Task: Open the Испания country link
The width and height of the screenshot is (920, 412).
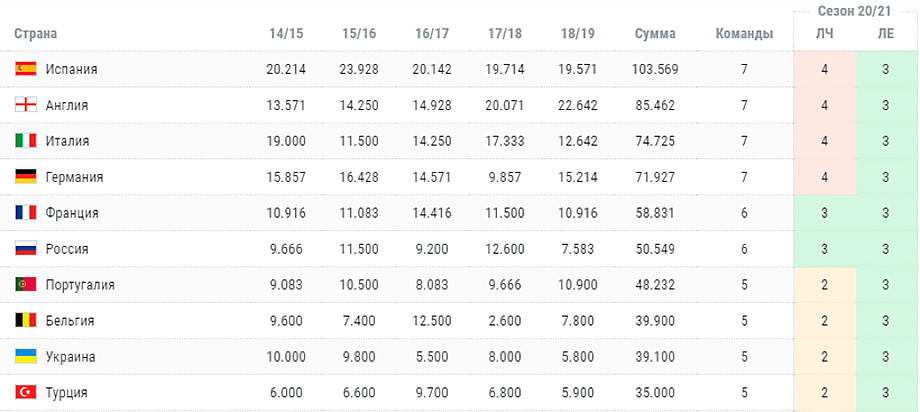Action: click(x=72, y=69)
